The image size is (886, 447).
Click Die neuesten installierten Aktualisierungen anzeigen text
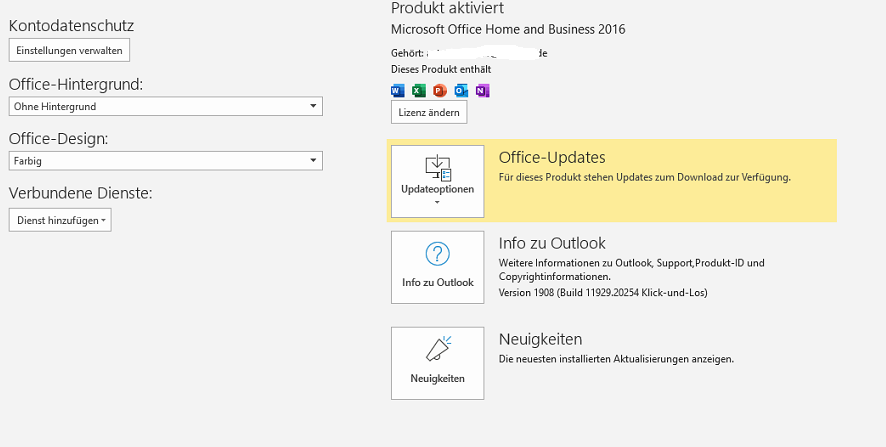616,359
